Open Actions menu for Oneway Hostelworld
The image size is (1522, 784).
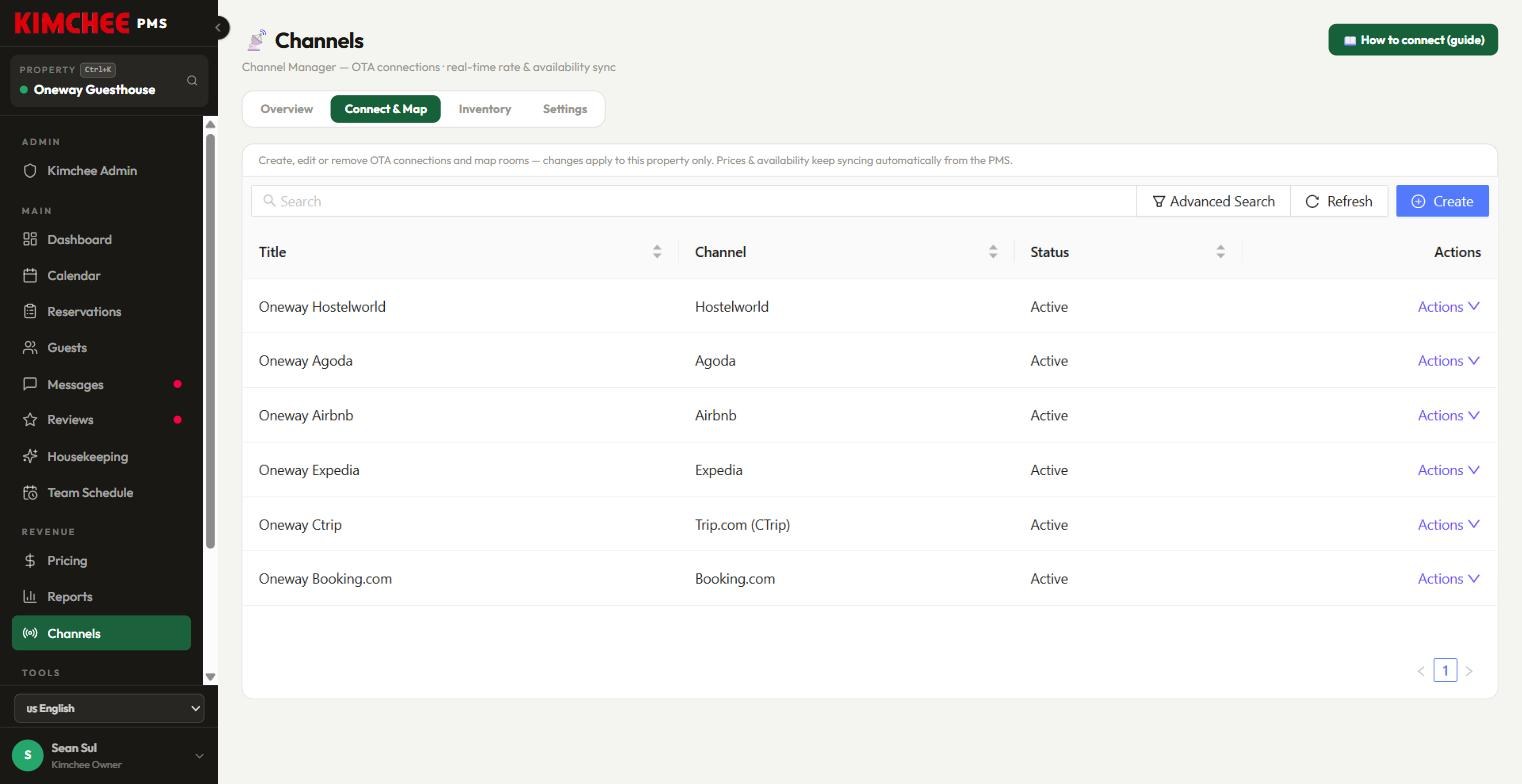1448,307
